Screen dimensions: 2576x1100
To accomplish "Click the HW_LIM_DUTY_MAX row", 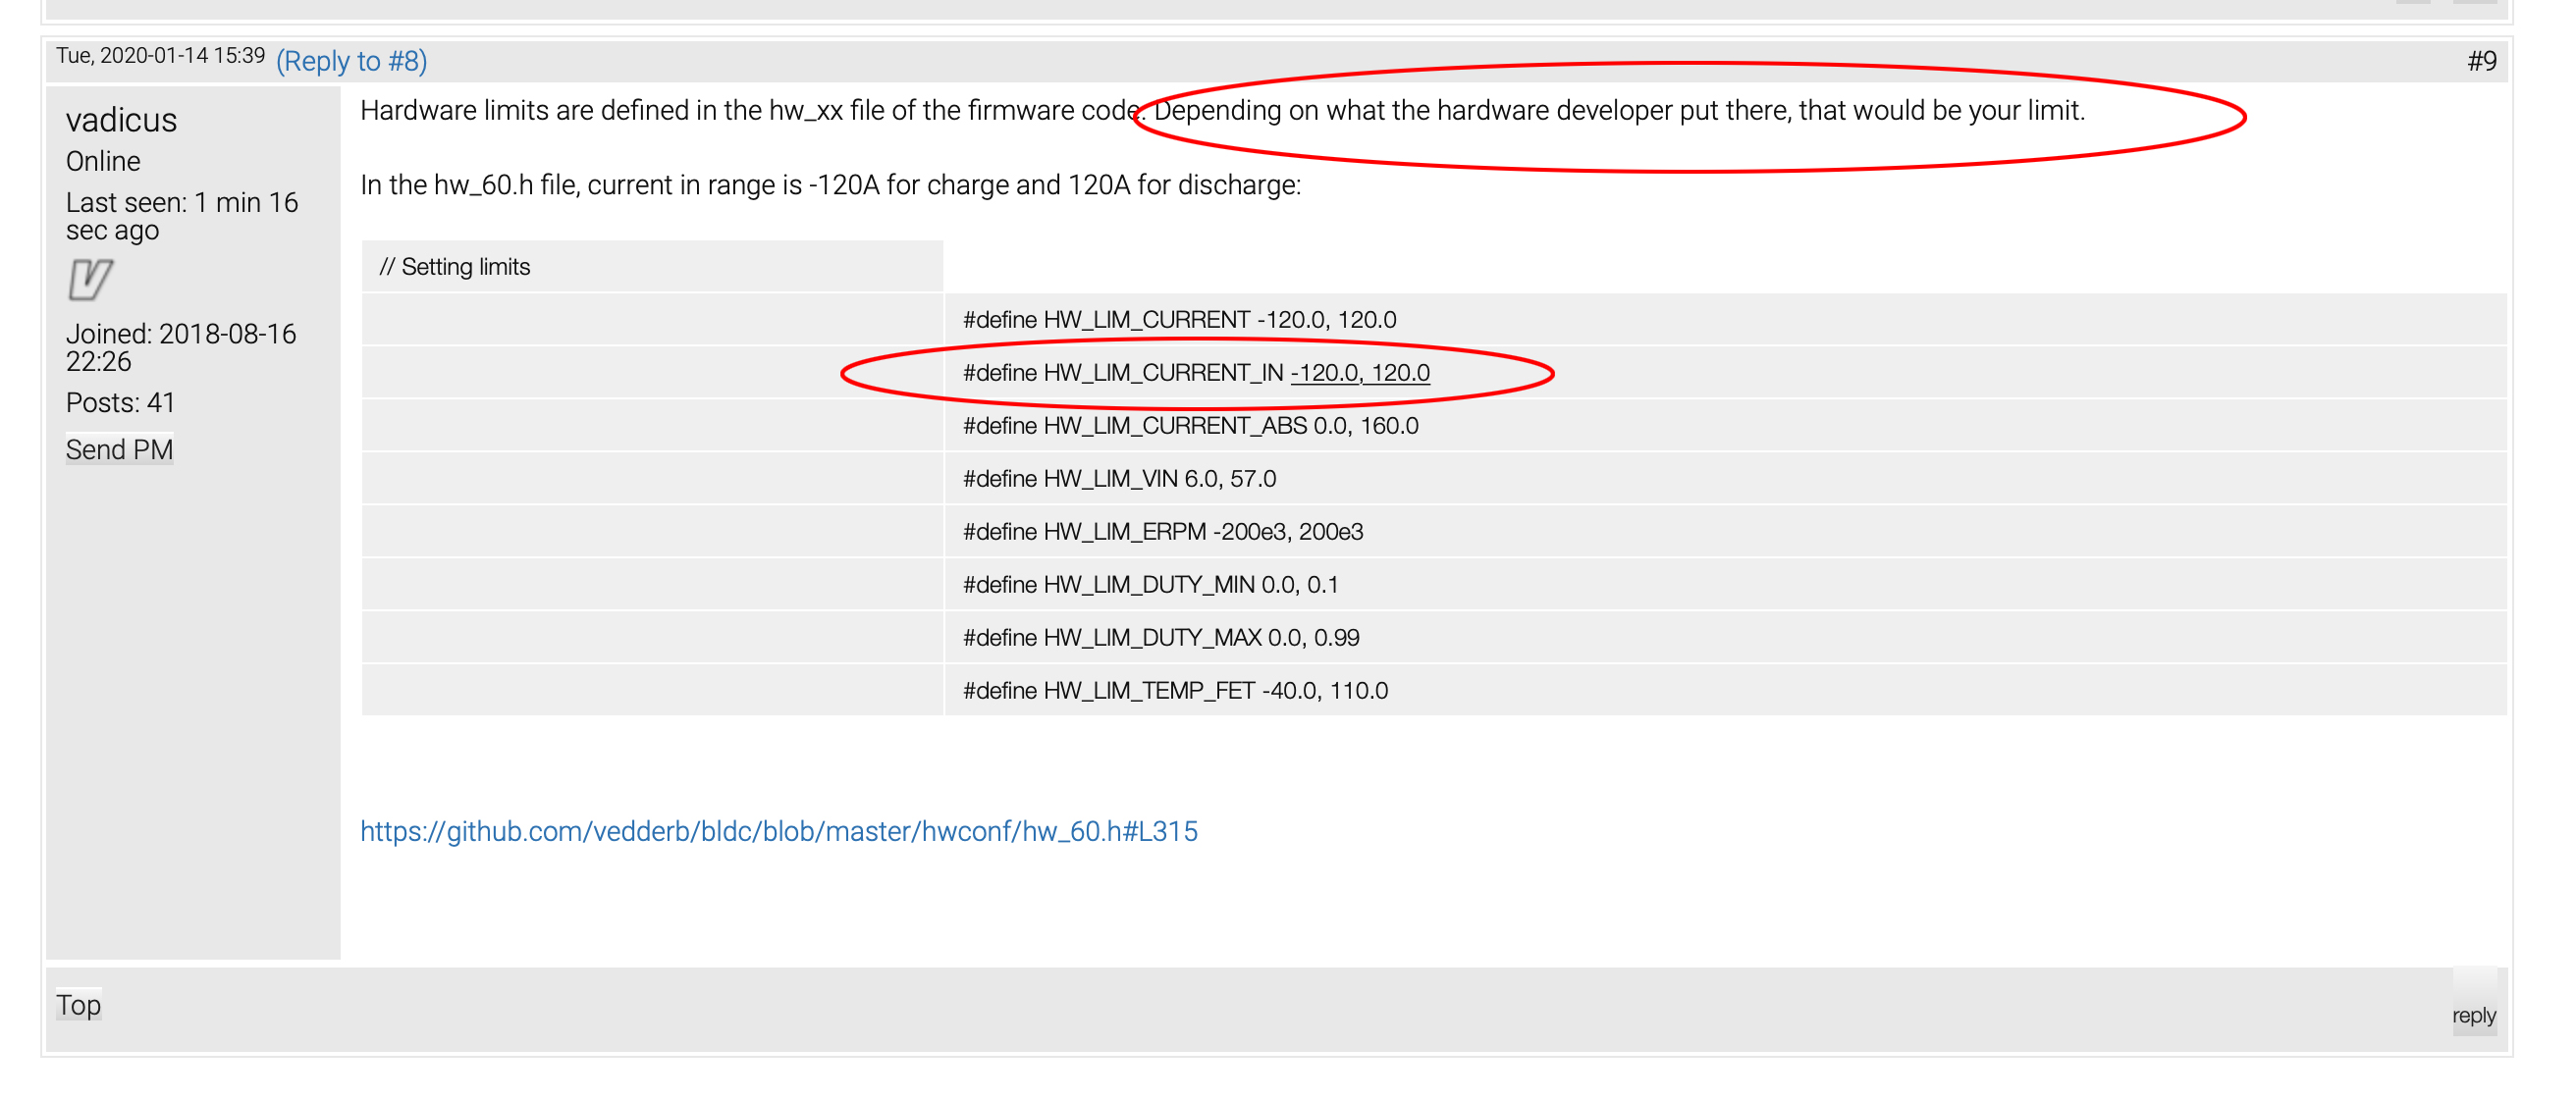I will click(1160, 638).
